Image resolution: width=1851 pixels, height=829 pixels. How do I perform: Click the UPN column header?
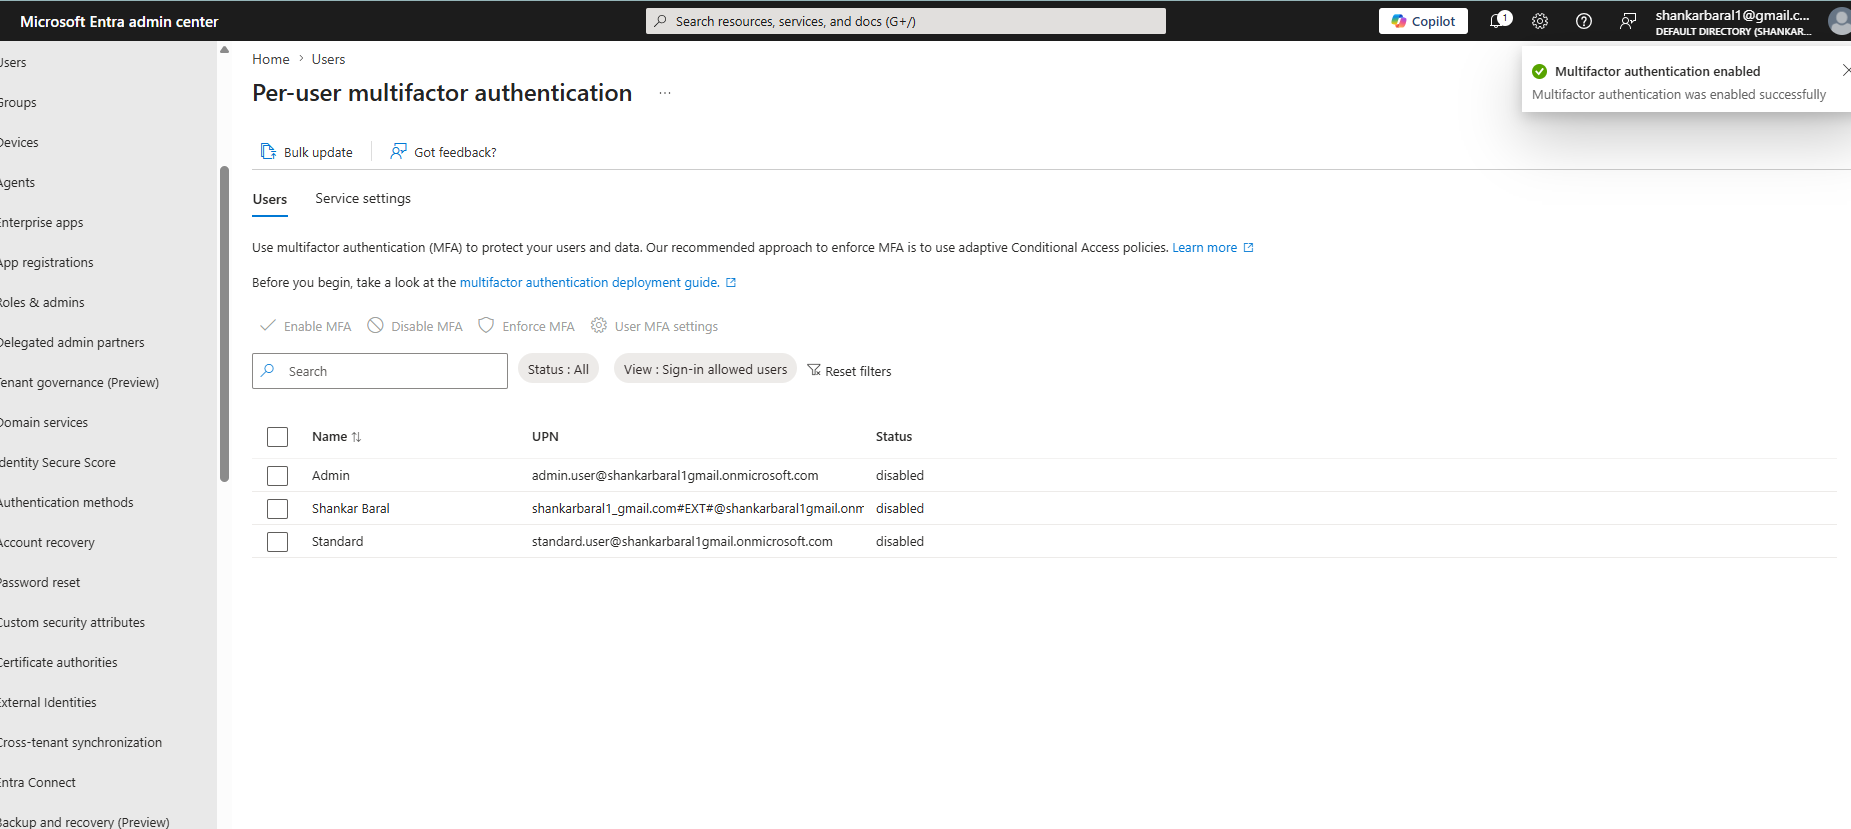545,437
